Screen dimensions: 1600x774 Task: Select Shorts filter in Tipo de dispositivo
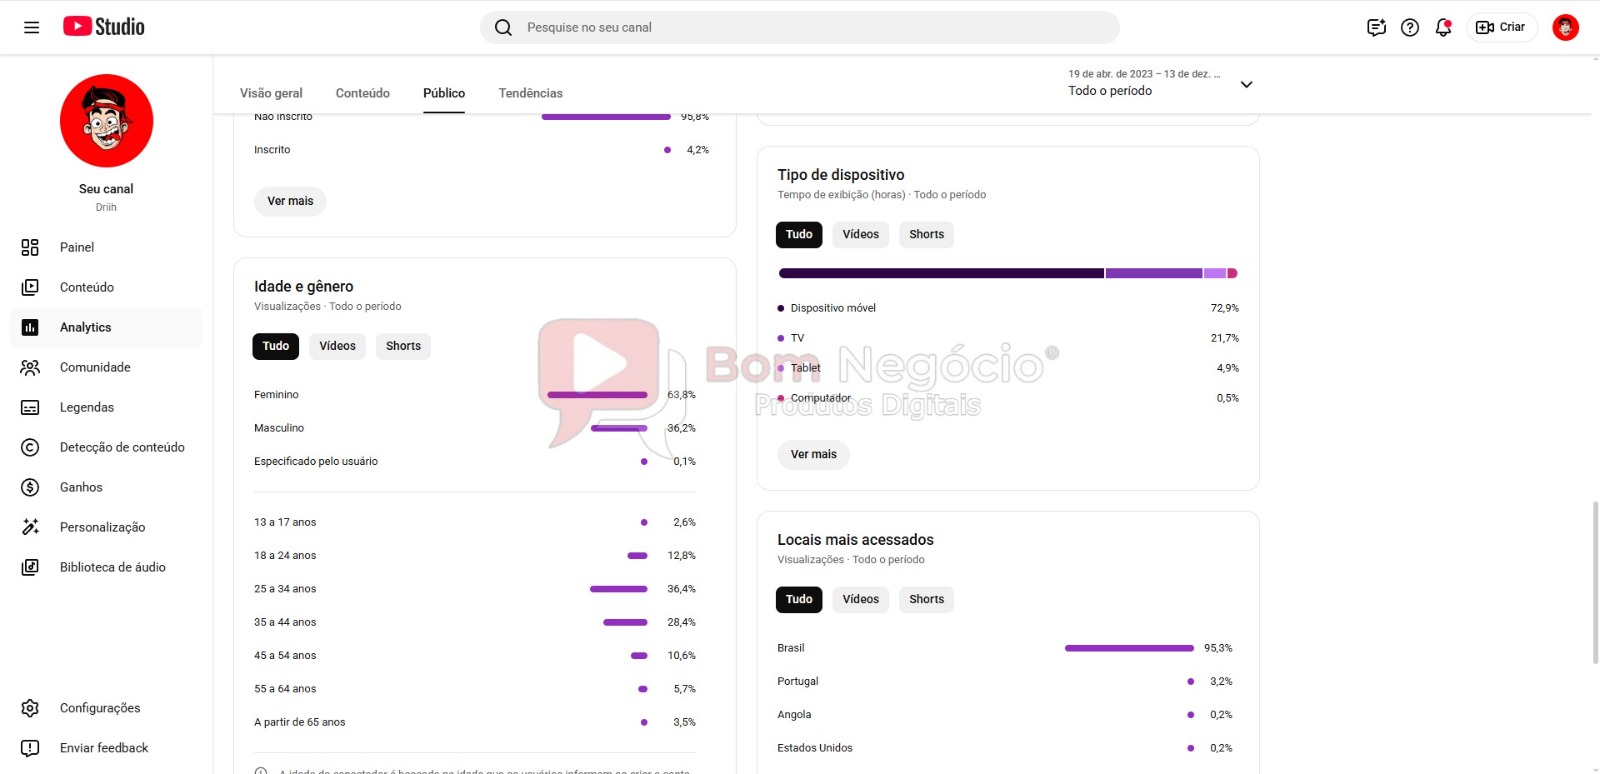click(x=926, y=234)
